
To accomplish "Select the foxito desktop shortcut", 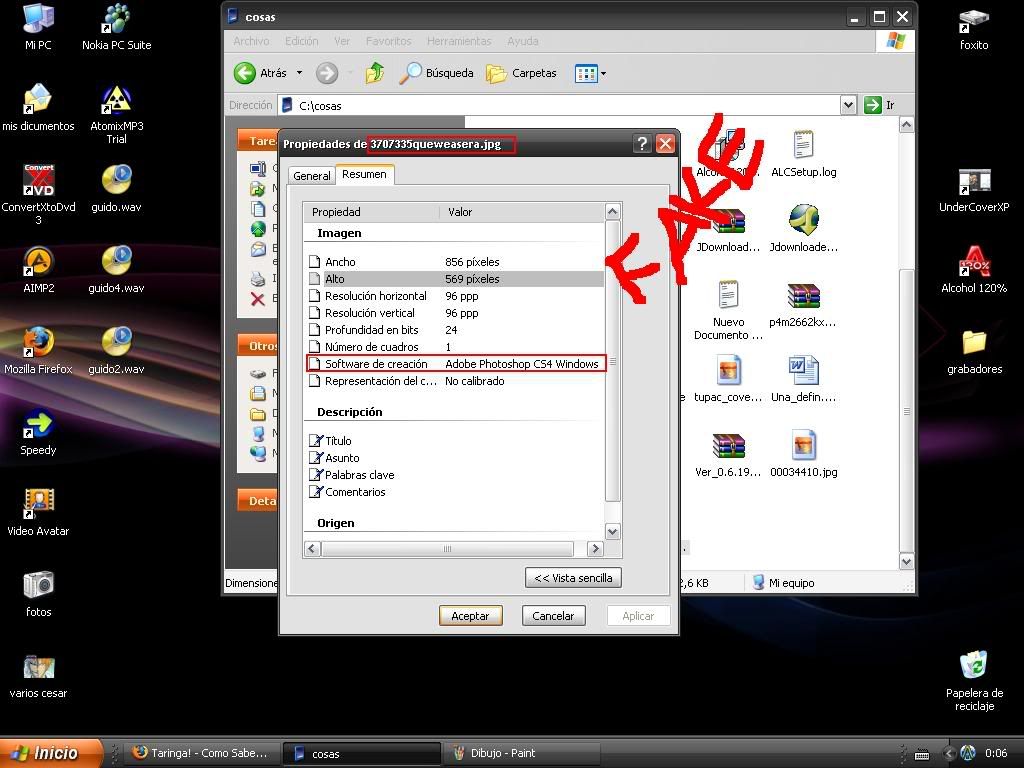I will tap(974, 27).
